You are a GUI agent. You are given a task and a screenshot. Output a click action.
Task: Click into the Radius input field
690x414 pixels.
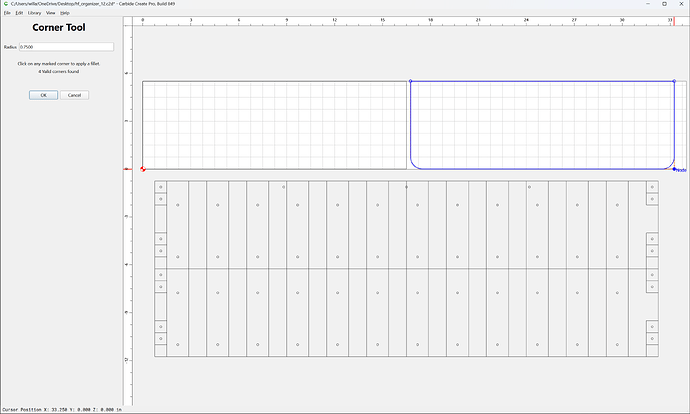[x=66, y=47]
